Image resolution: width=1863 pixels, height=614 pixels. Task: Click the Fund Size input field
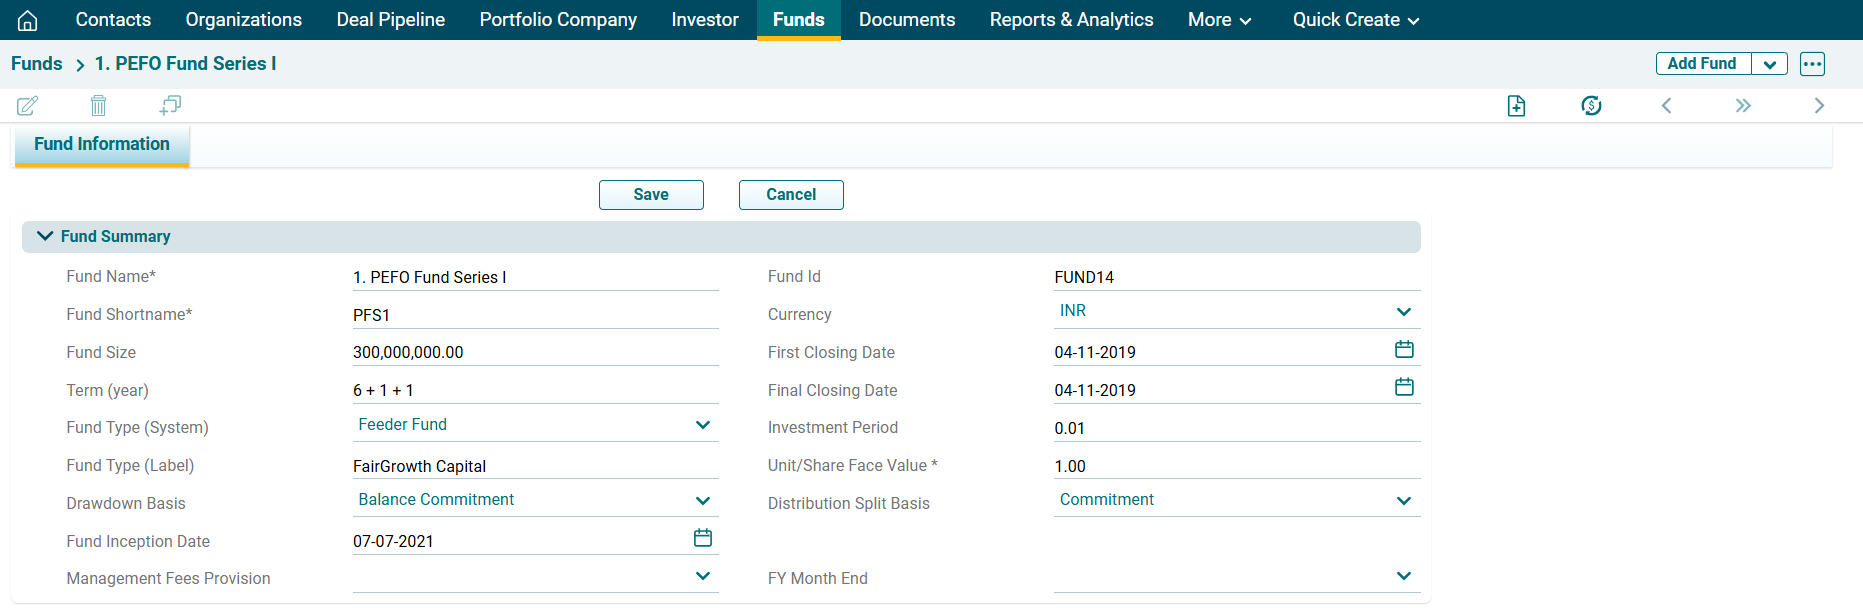(535, 352)
